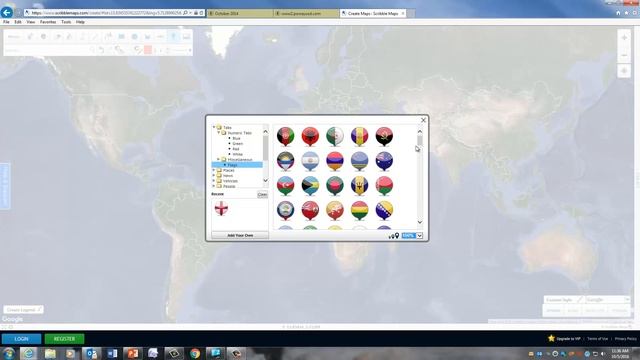Viewport: 640px width, 360px height.
Task: Select the Green numeric tabs item
Action: 238,144
